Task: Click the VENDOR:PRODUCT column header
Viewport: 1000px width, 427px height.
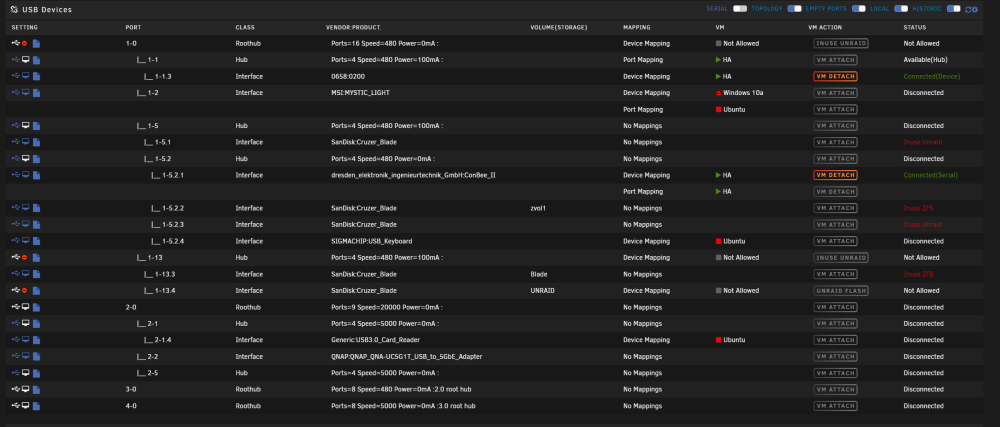Action: point(354,27)
